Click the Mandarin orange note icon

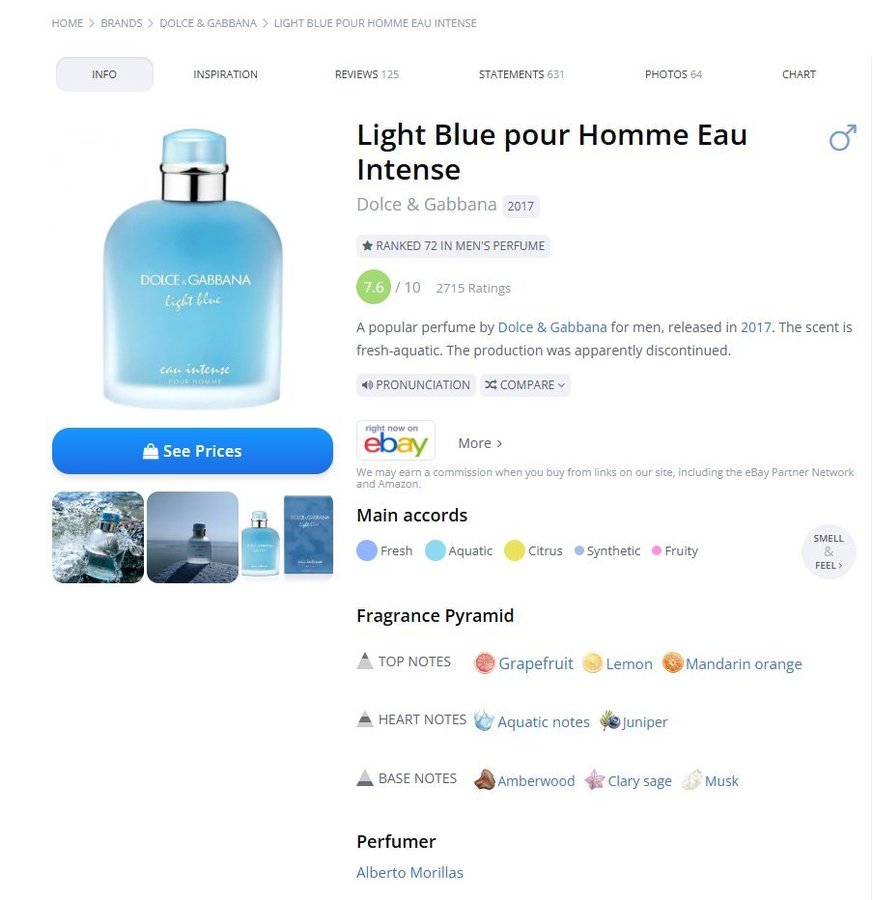click(673, 663)
